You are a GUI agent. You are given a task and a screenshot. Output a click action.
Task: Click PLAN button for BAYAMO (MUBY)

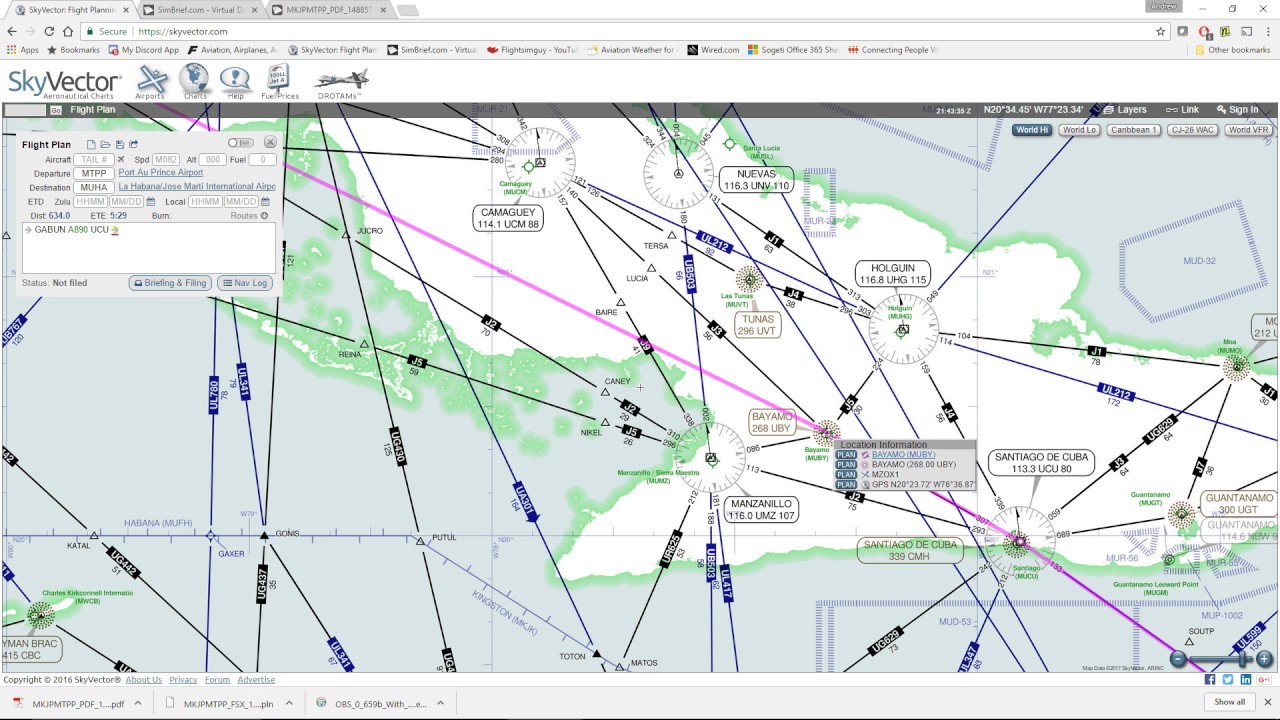point(846,455)
